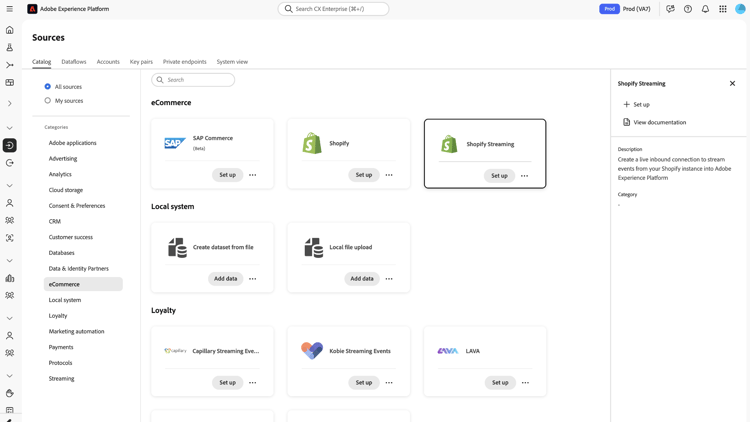
Task: Click the Adobe Experience Platform logo
Action: coord(32,9)
